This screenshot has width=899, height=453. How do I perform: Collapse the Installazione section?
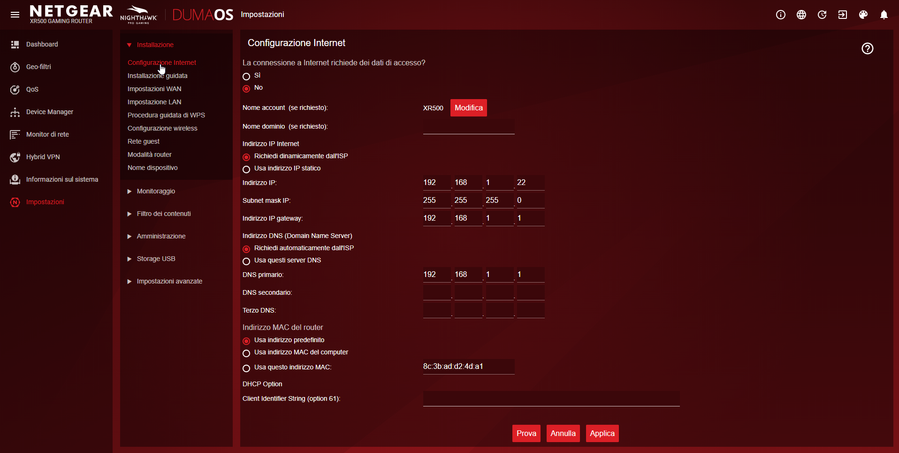[x=154, y=45]
